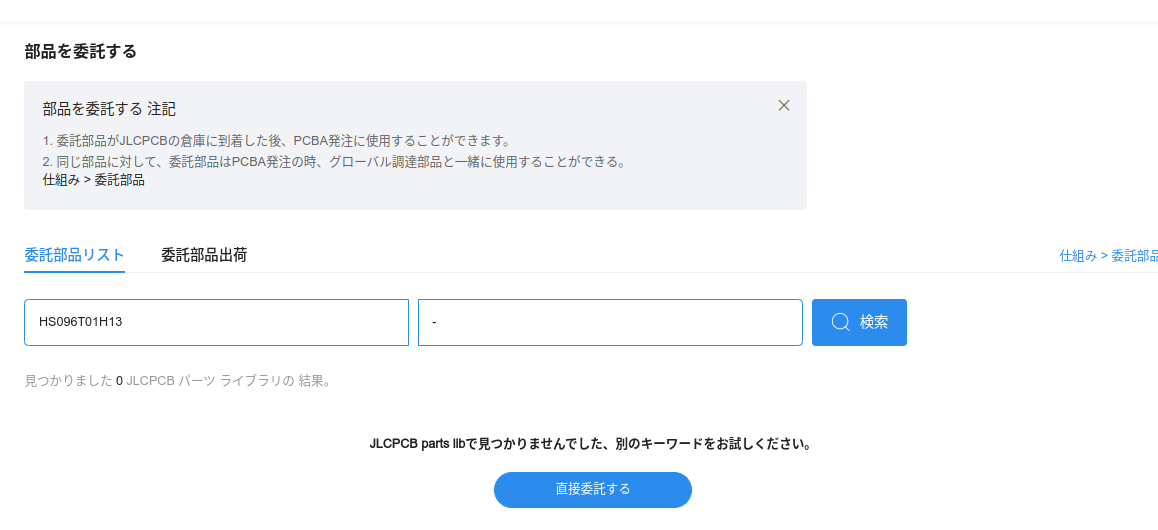
Task: Click the magnifier icon in the 検索 button
Action: [840, 322]
